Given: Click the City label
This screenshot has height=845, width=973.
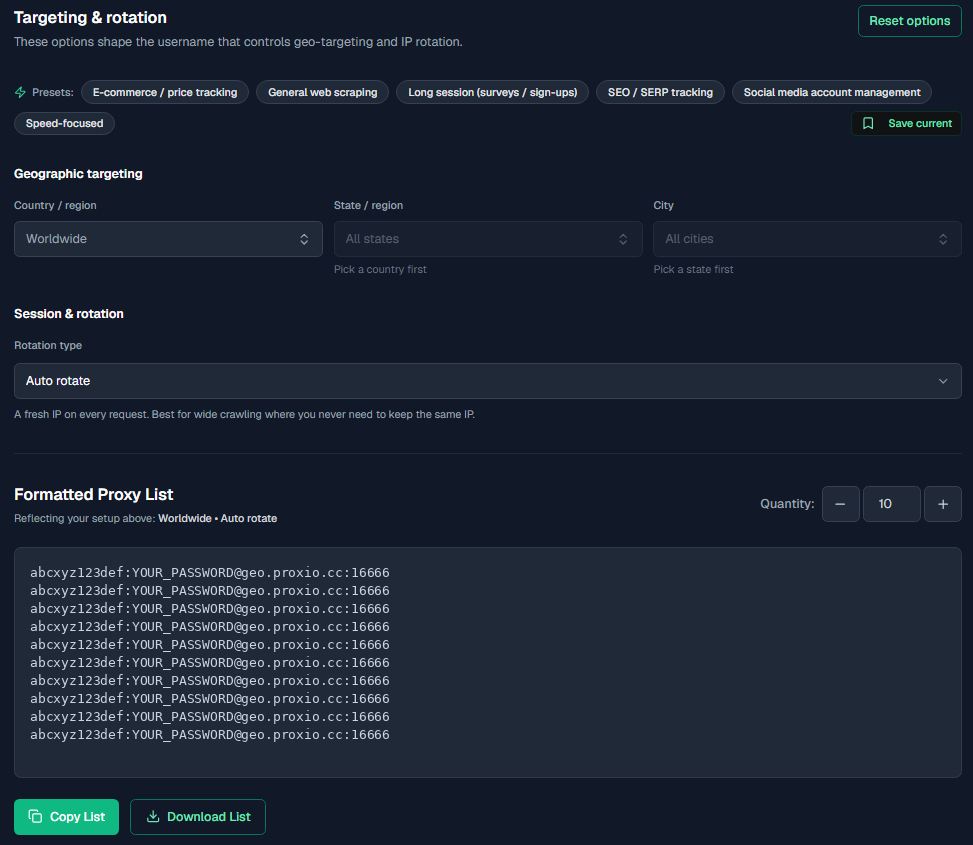Looking at the screenshot, I should click(663, 205).
